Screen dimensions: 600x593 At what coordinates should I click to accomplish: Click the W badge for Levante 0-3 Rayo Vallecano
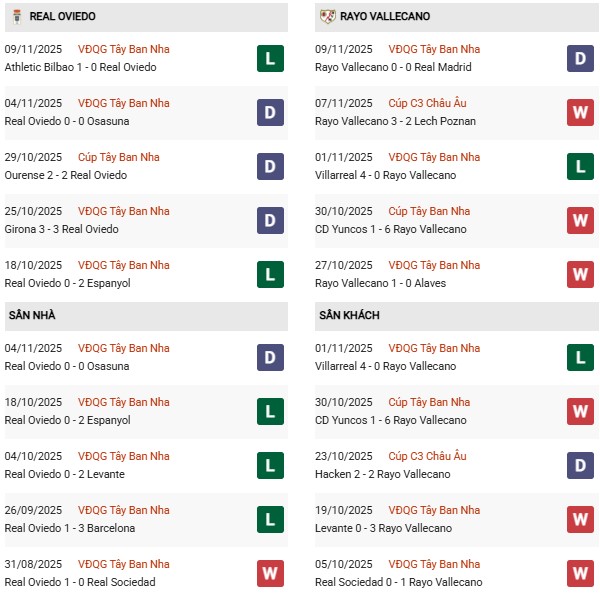580,520
